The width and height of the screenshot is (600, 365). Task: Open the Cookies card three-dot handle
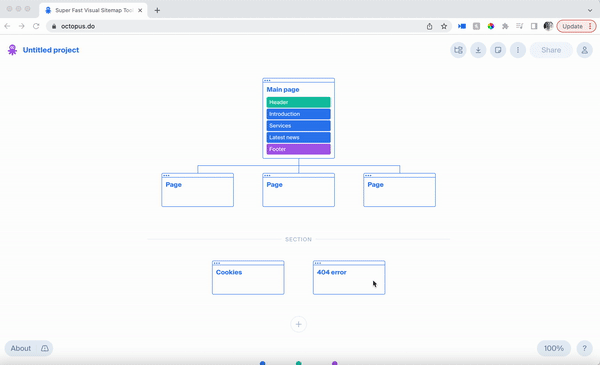coord(217,263)
